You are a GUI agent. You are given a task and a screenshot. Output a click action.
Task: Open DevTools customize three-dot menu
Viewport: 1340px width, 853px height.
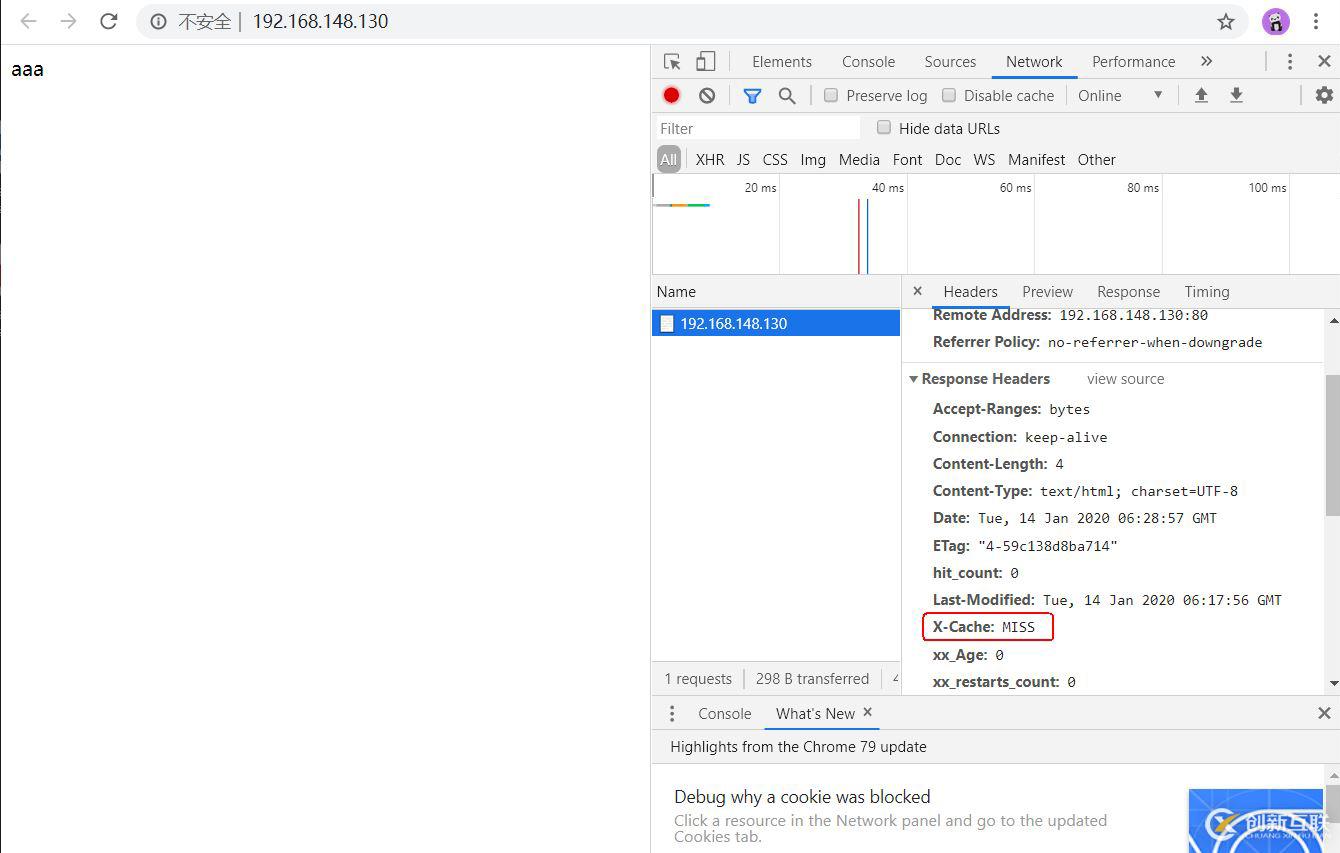click(1290, 61)
